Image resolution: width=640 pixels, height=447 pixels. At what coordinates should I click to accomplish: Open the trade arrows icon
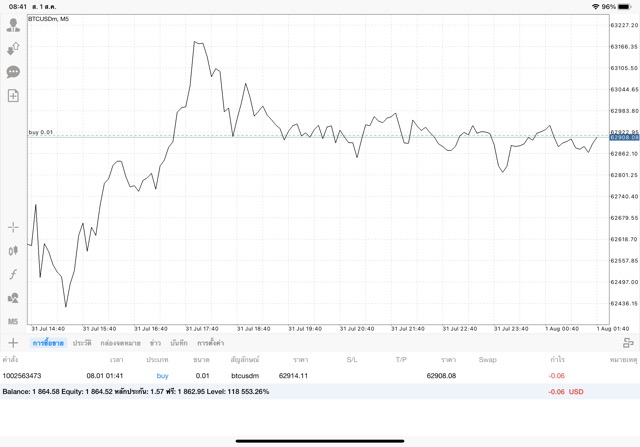(x=13, y=49)
